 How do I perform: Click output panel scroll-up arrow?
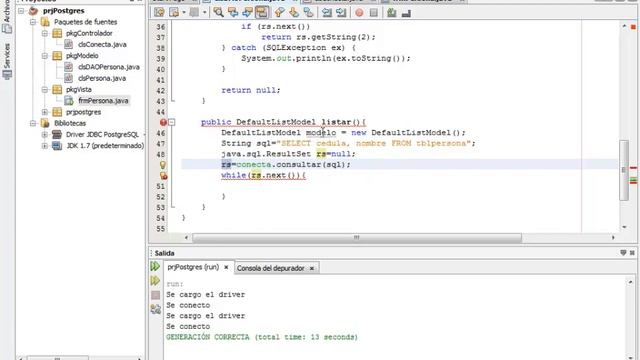630,282
